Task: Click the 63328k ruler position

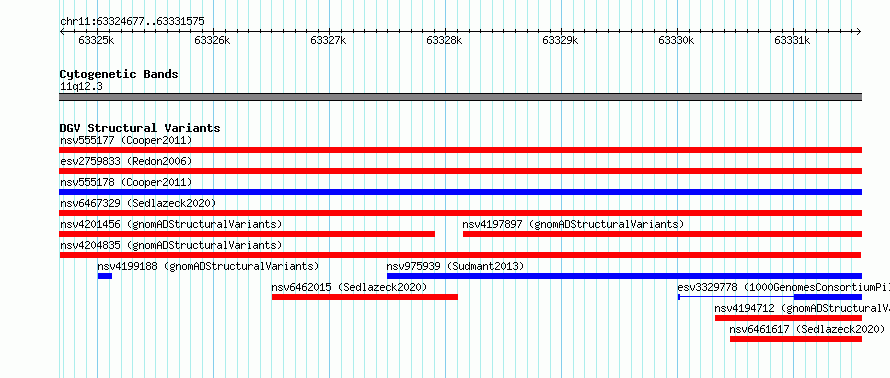Action: (444, 40)
